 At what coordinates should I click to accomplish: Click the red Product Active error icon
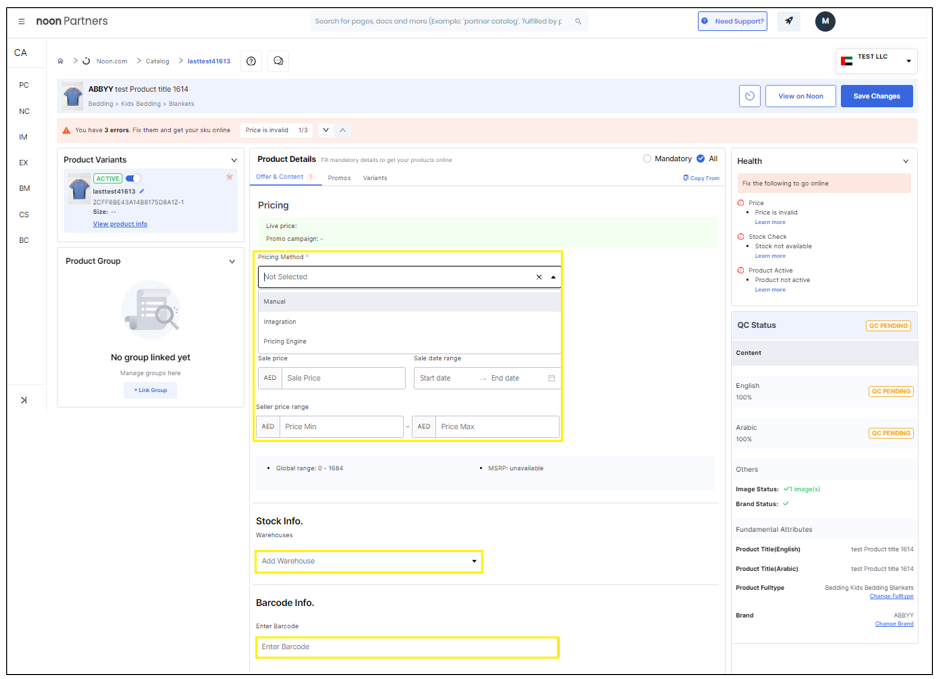(x=741, y=270)
